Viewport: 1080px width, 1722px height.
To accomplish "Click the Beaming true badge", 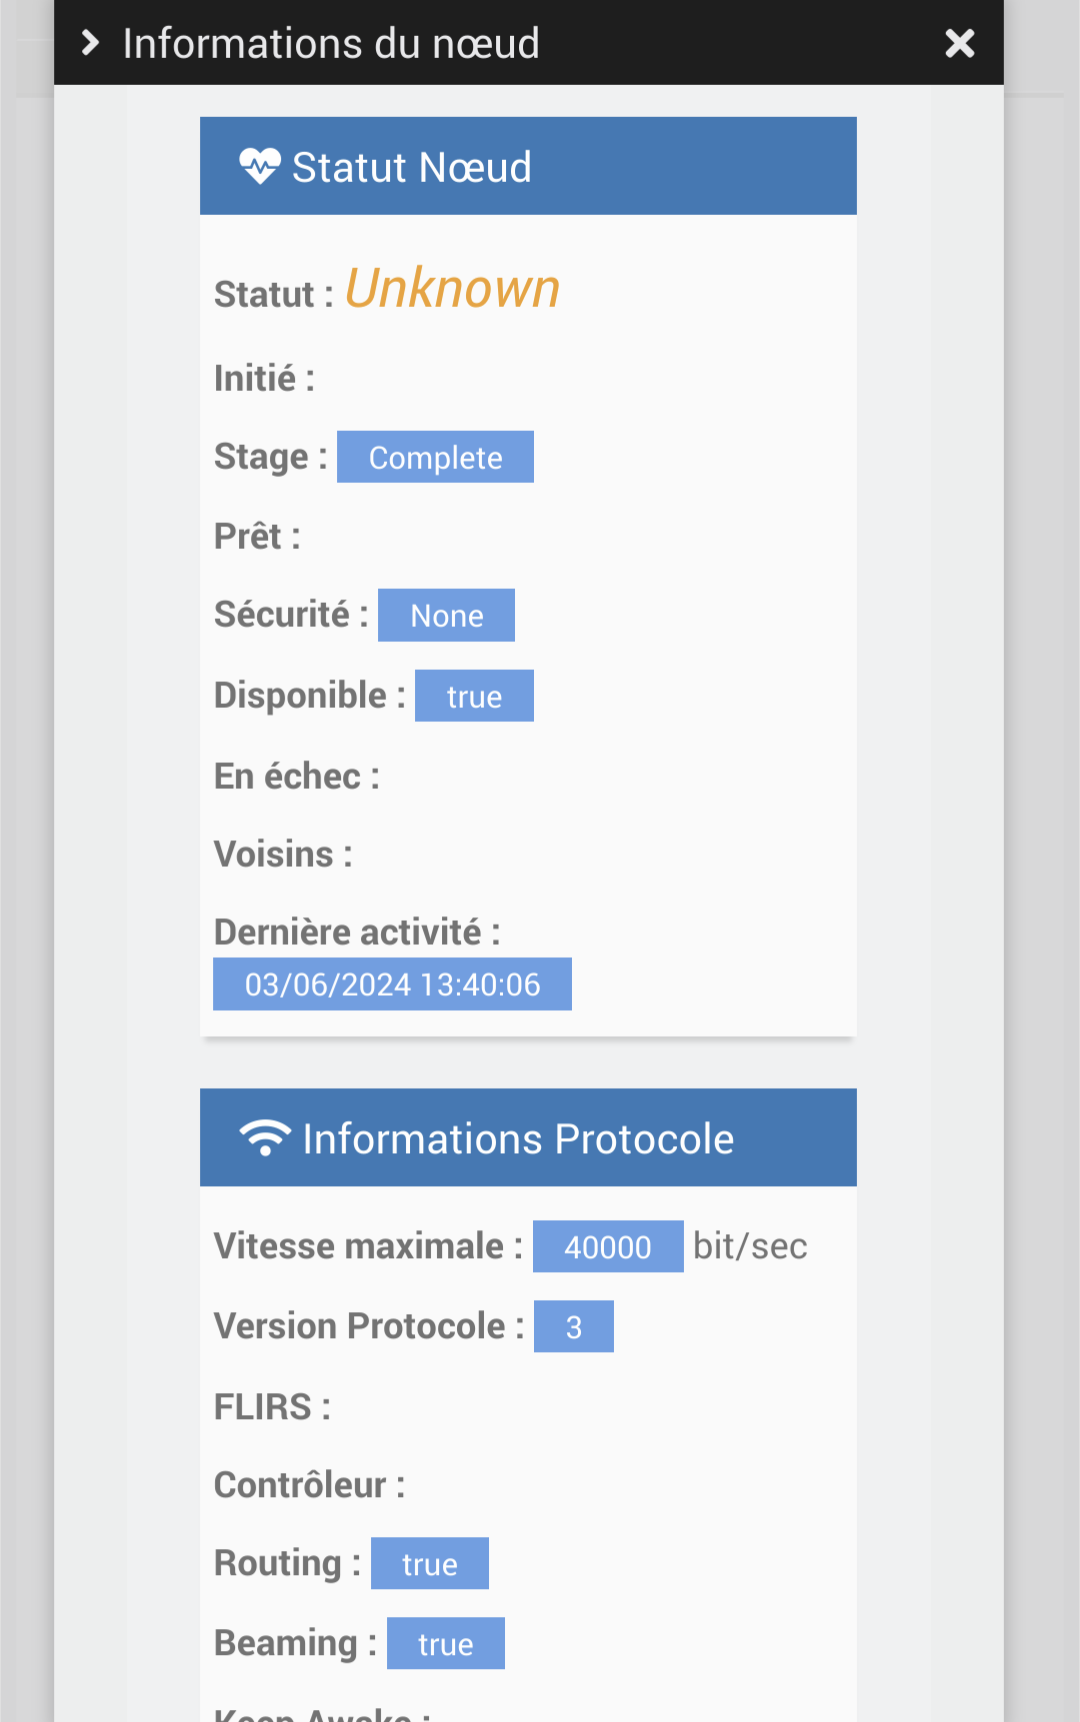I will [x=445, y=1643].
